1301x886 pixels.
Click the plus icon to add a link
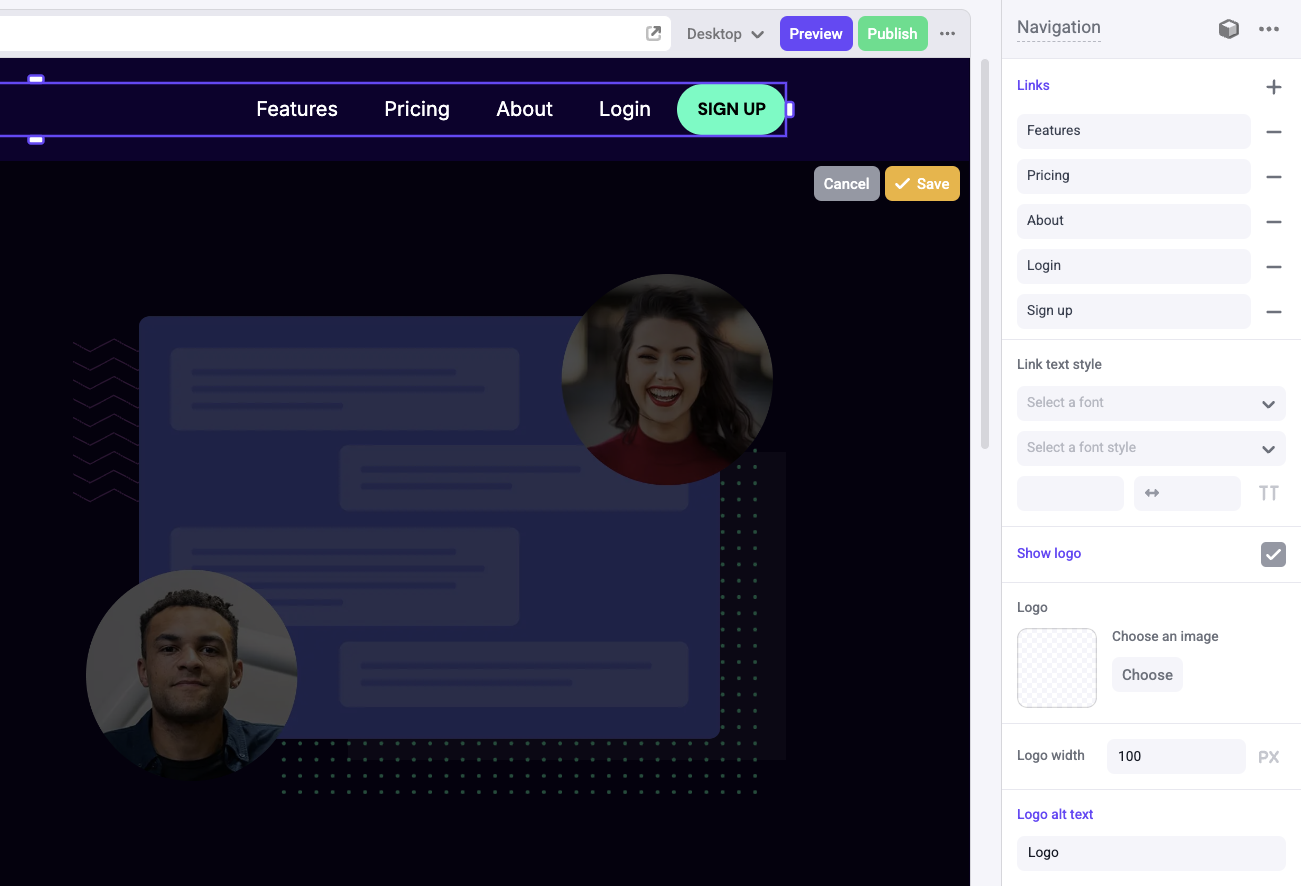[1273, 87]
